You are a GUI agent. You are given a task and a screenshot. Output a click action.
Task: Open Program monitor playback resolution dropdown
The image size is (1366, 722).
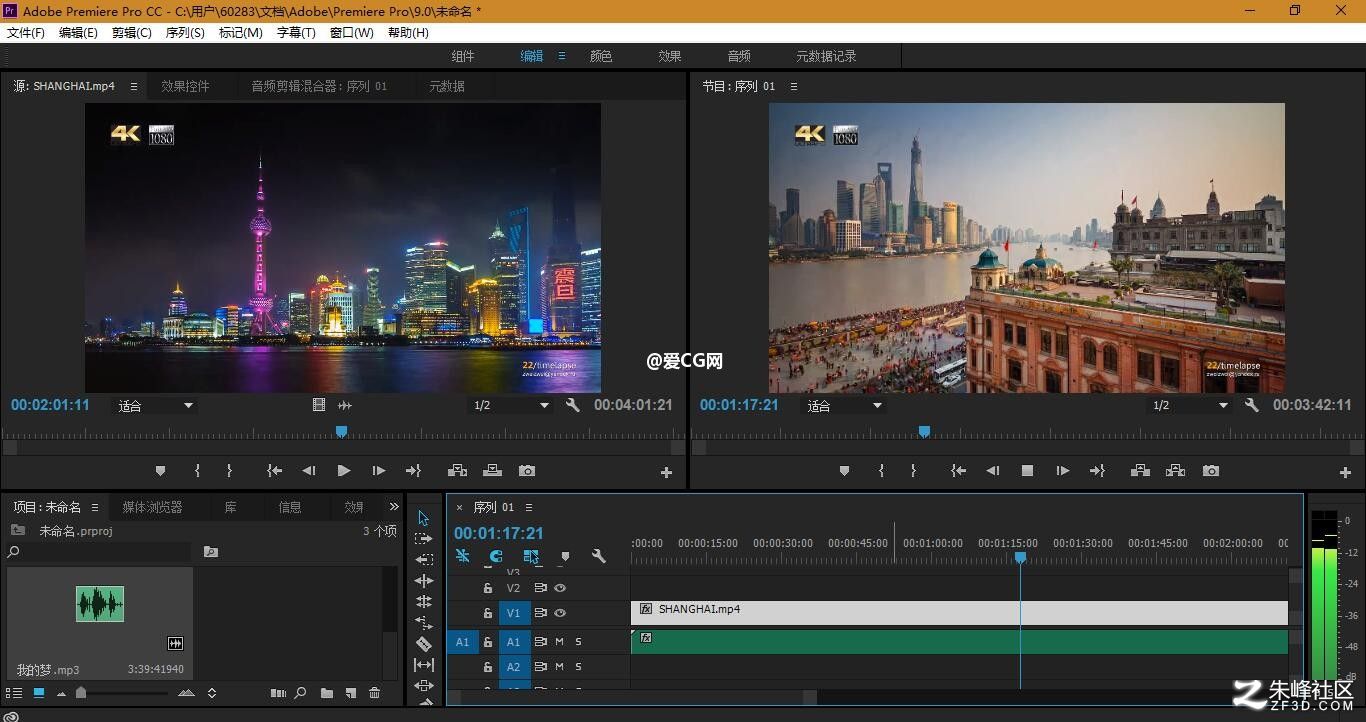[x=1189, y=406]
